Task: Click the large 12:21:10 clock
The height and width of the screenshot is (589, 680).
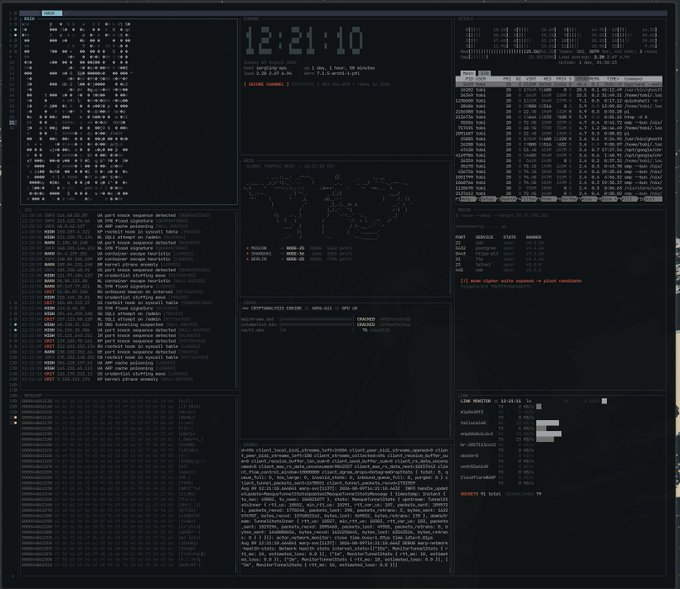Action: [x=304, y=41]
